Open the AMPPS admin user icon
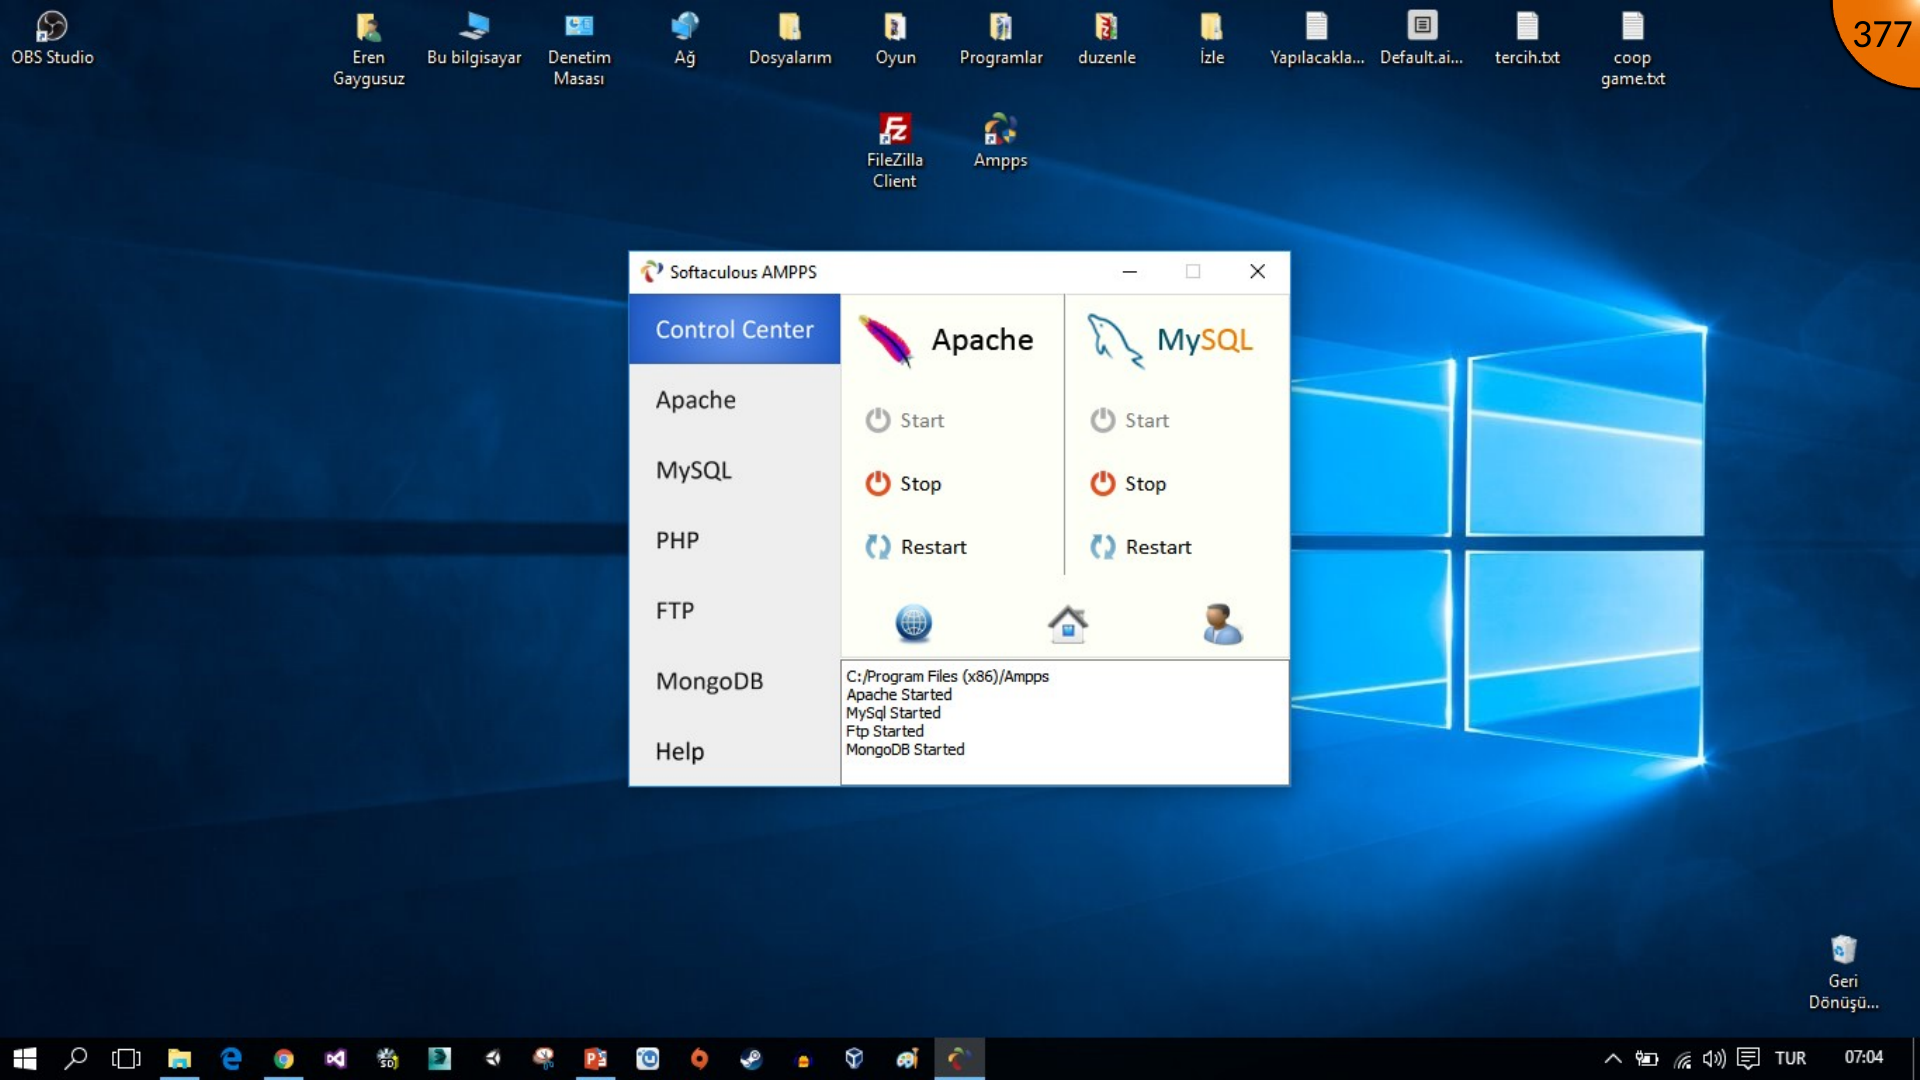 (x=1222, y=623)
